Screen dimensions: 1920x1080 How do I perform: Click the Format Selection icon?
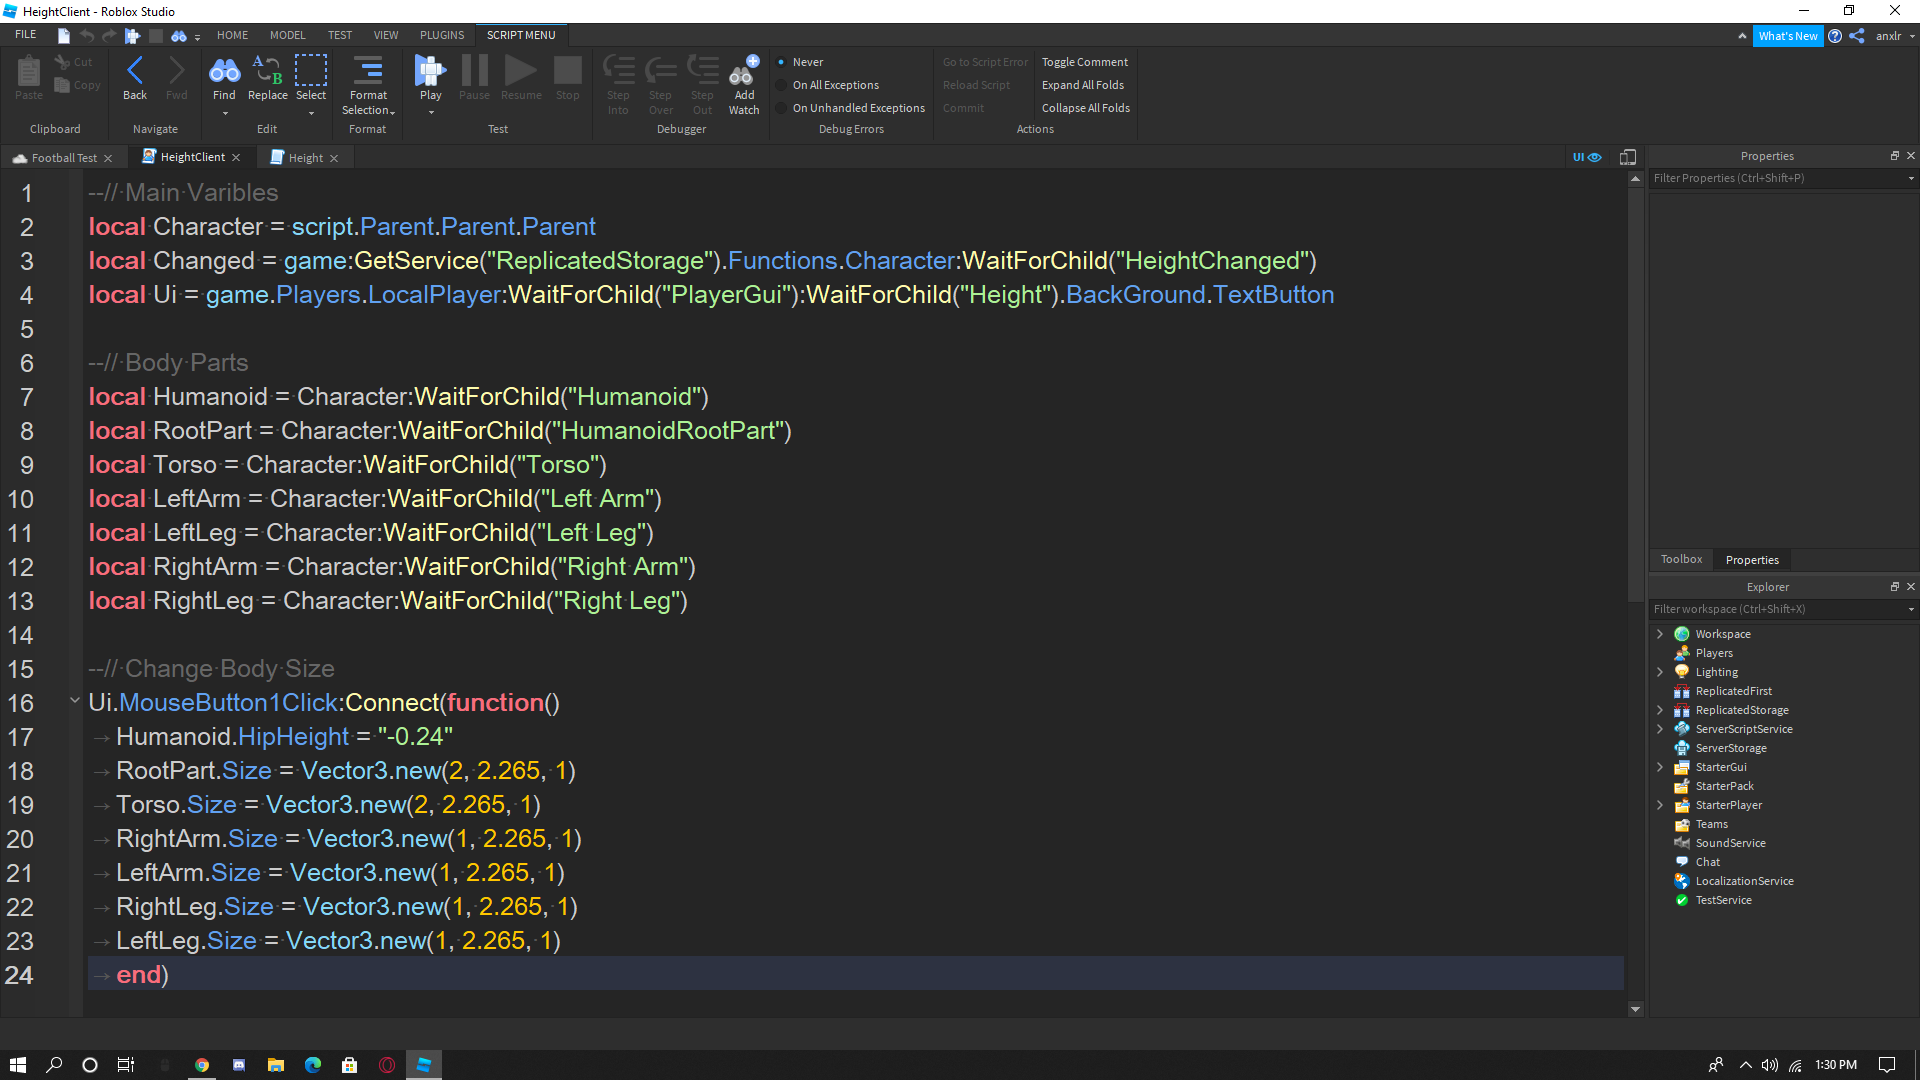click(x=368, y=72)
